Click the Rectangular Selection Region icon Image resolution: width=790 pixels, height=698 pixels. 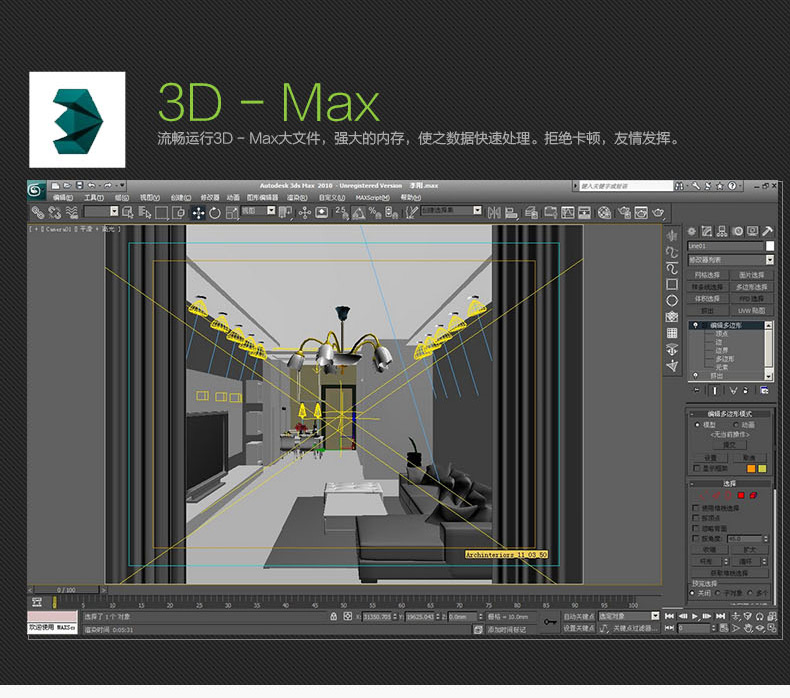click(161, 213)
